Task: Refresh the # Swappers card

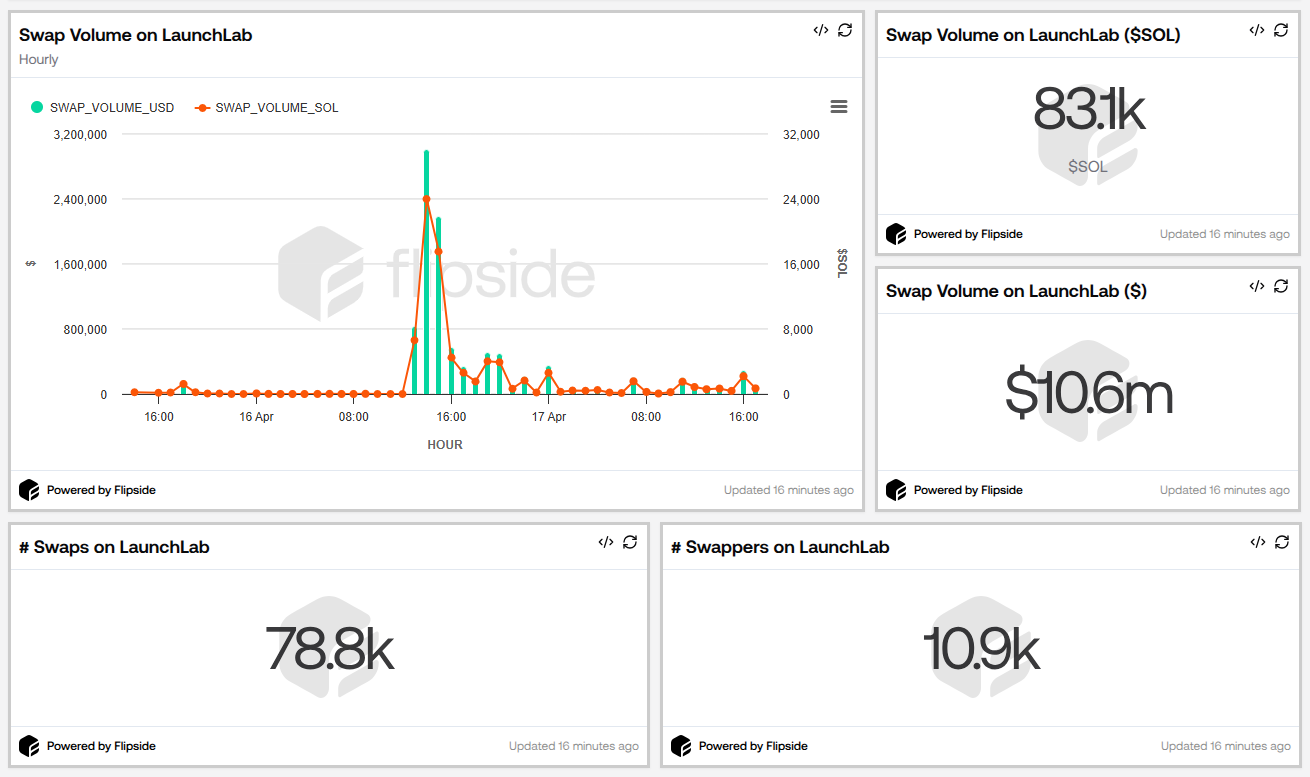Action: tap(1282, 542)
